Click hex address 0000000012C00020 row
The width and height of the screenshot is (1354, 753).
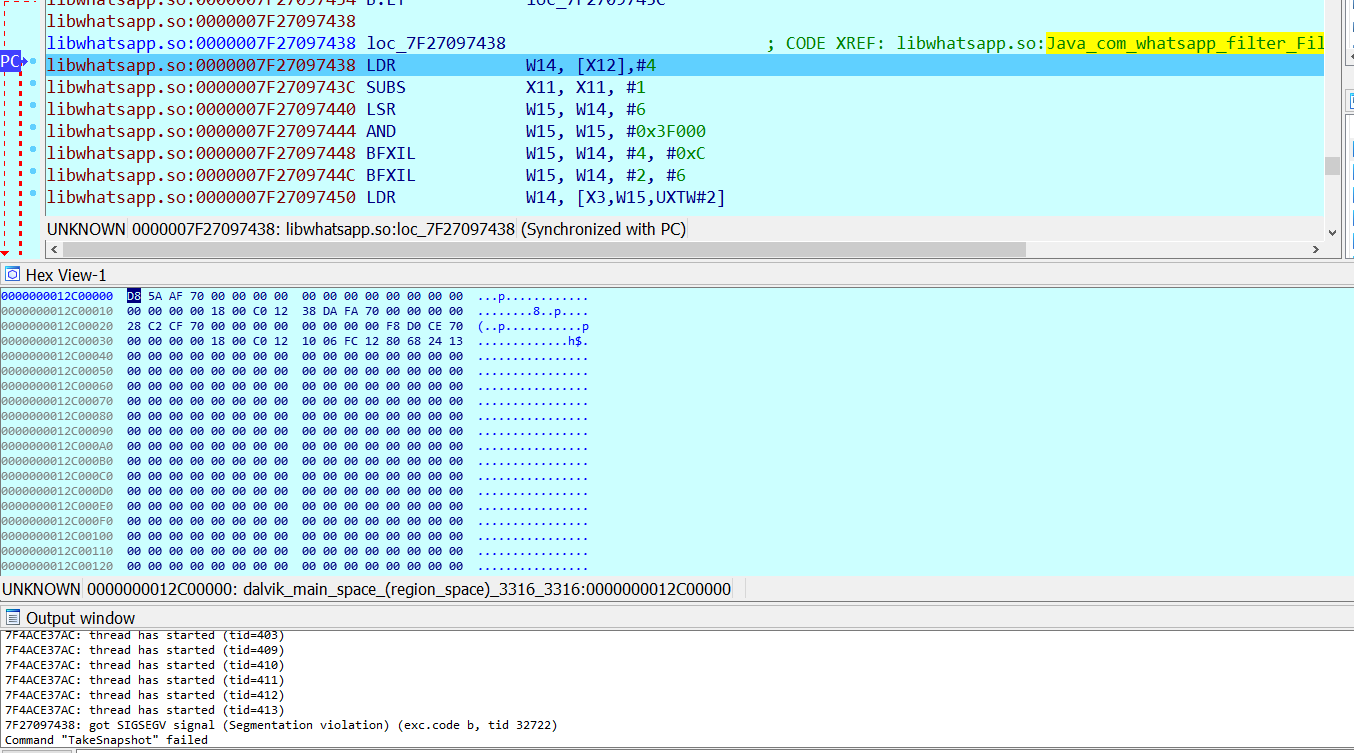pos(57,326)
